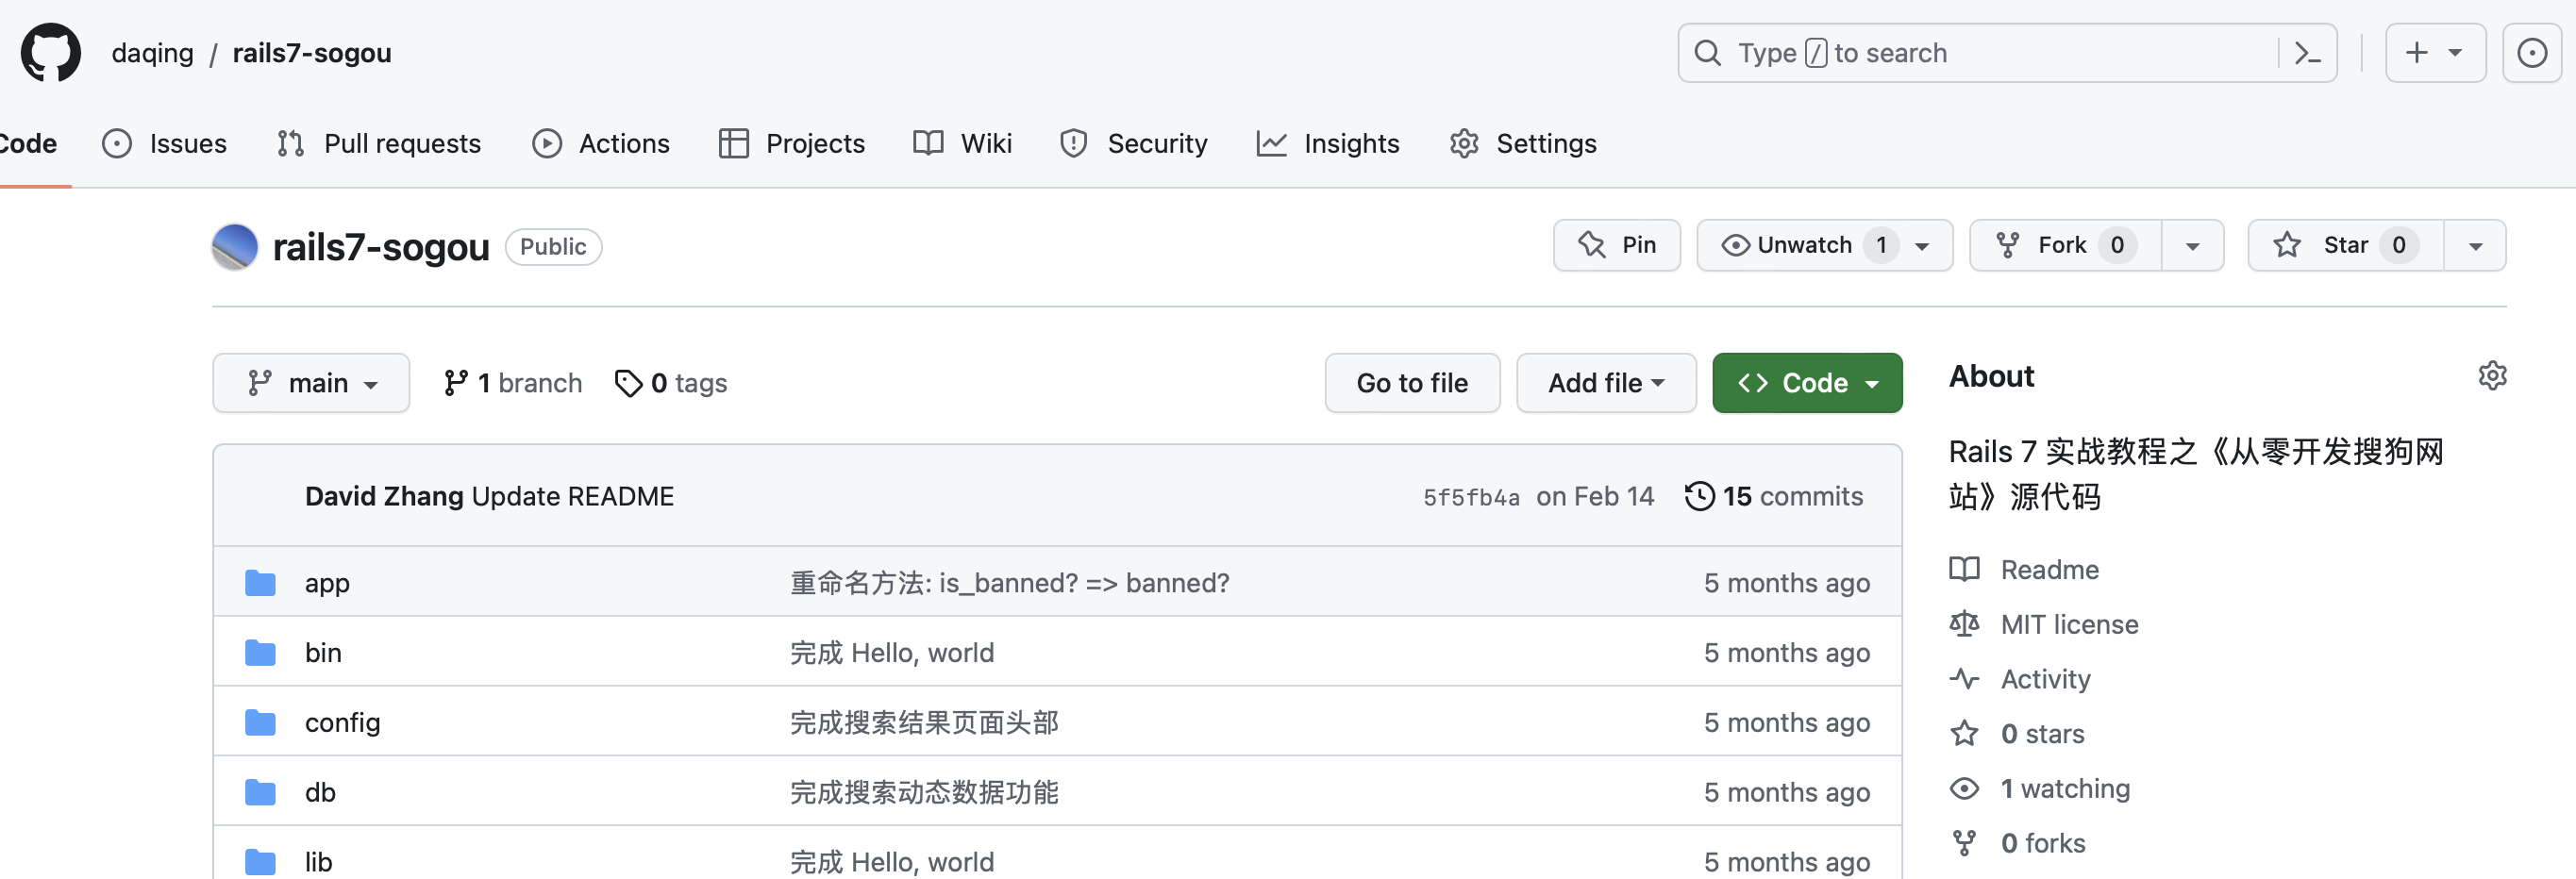Viewport: 2576px width, 879px height.
Task: Open the command palette icon in search bar
Action: [x=2307, y=53]
